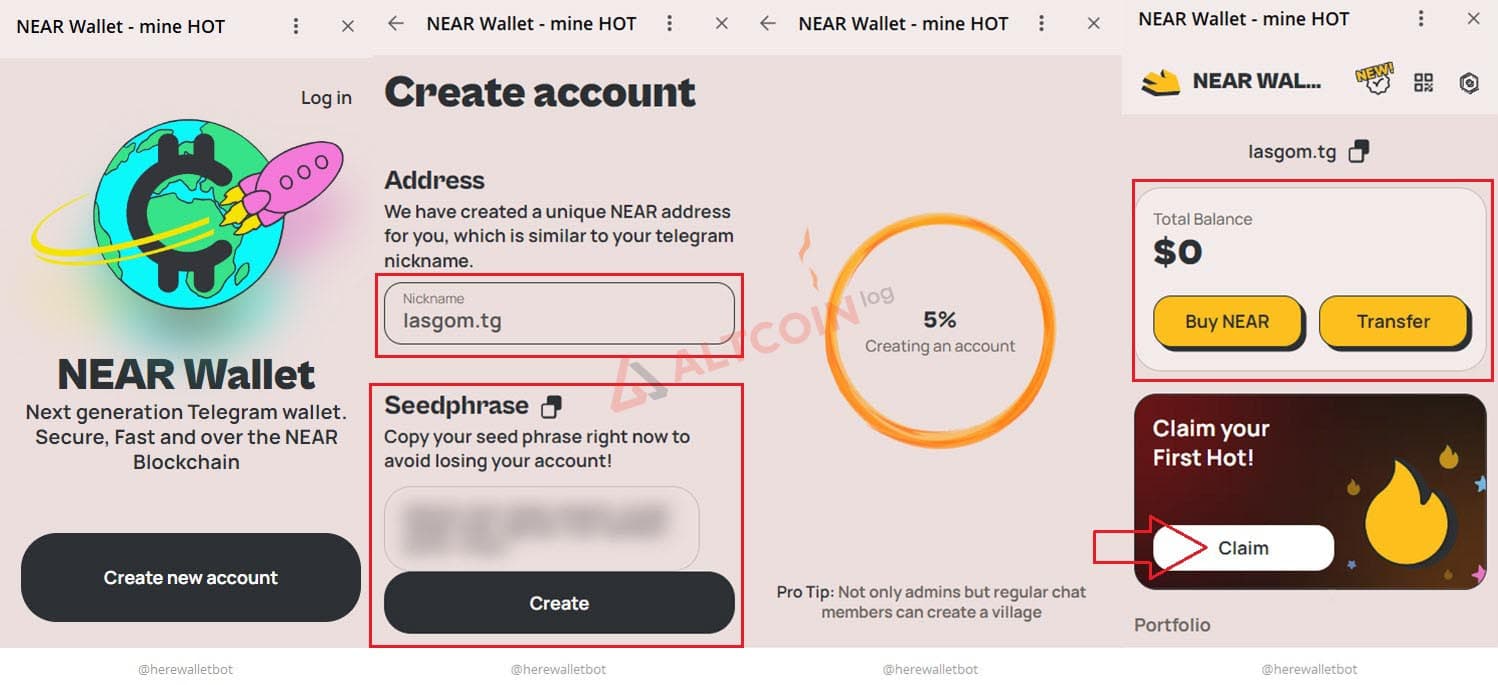Click the orange progress ring at 5%

pyautogui.click(x=940, y=332)
